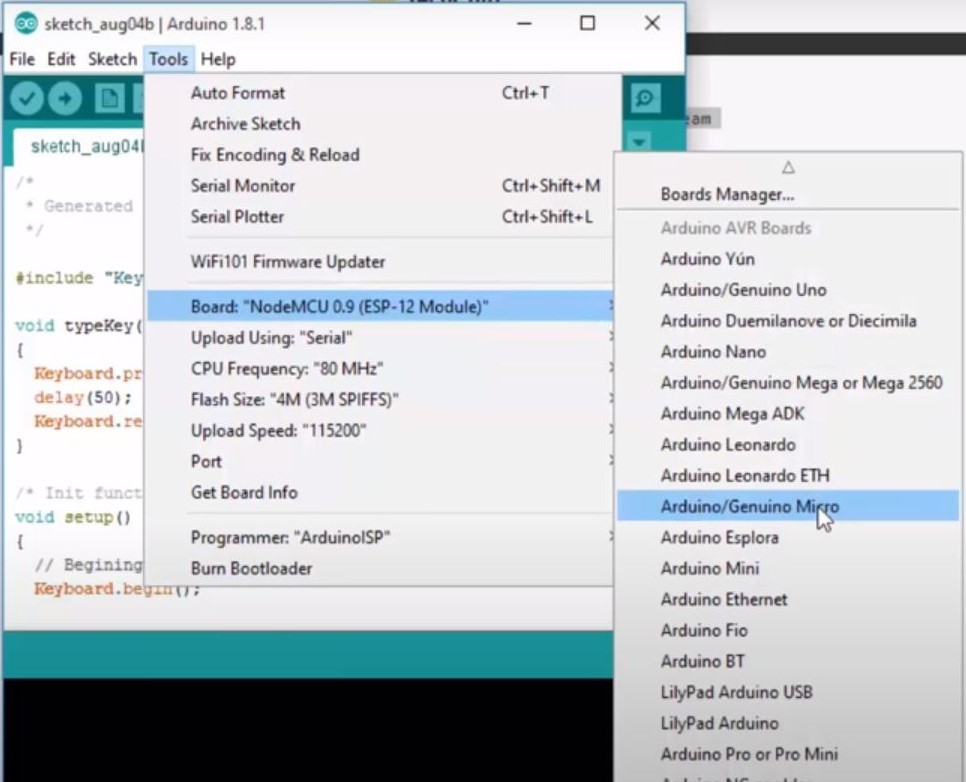Expand the Port submenu
The width and height of the screenshot is (966, 782).
click(x=381, y=461)
